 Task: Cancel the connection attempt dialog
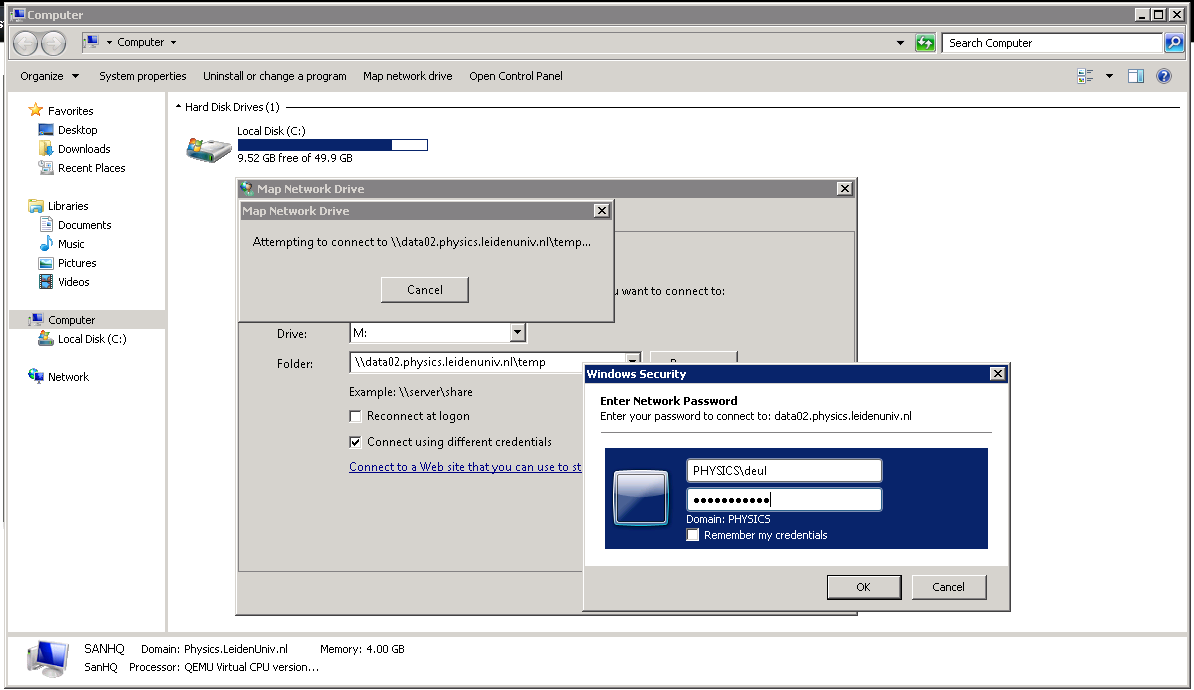click(424, 290)
